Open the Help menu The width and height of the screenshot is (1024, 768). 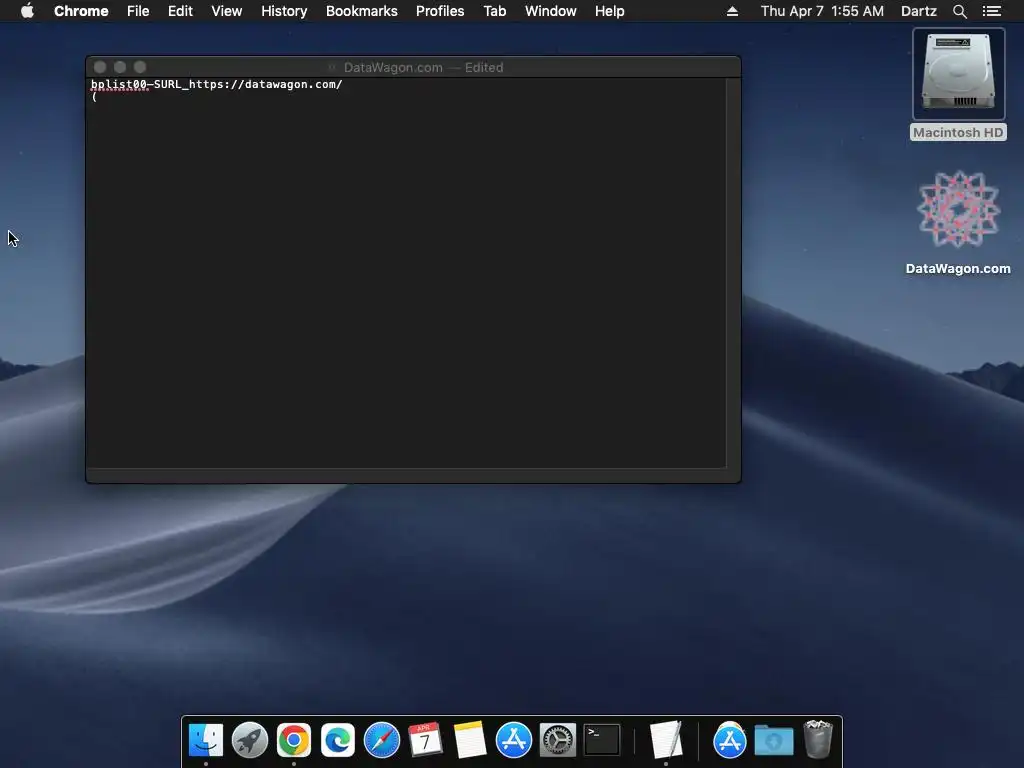coord(609,11)
